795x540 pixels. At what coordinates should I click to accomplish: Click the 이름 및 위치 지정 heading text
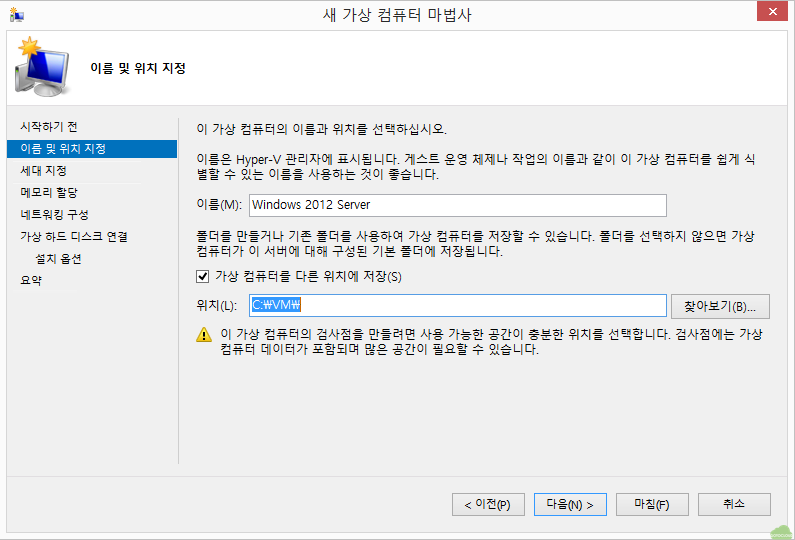tap(138, 68)
